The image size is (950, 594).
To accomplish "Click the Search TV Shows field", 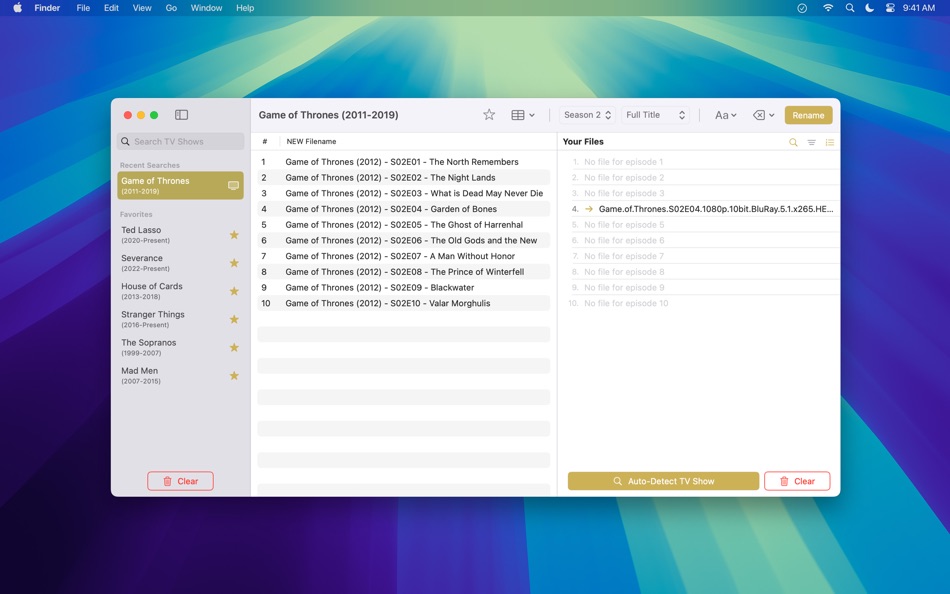I will click(181, 141).
